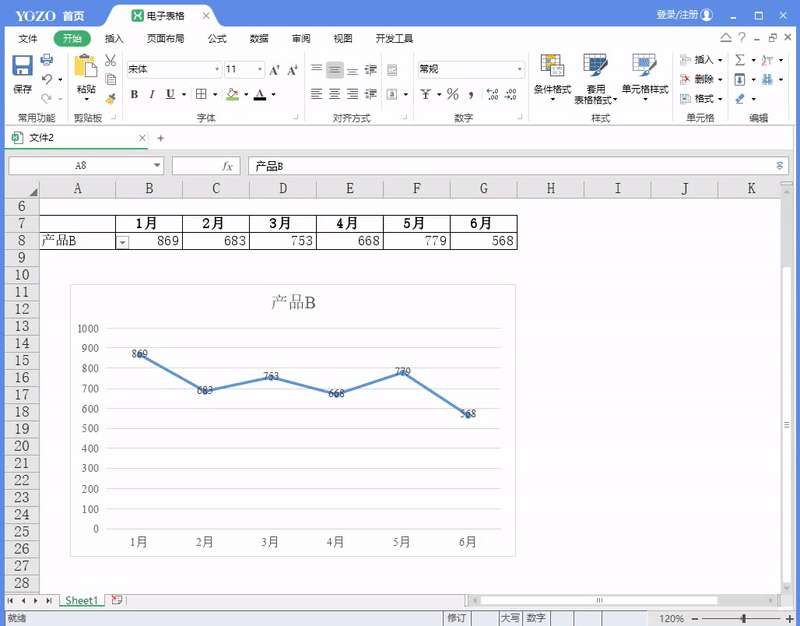Click the zoom slider in status bar
Screen dimensions: 800x626
click(743, 618)
